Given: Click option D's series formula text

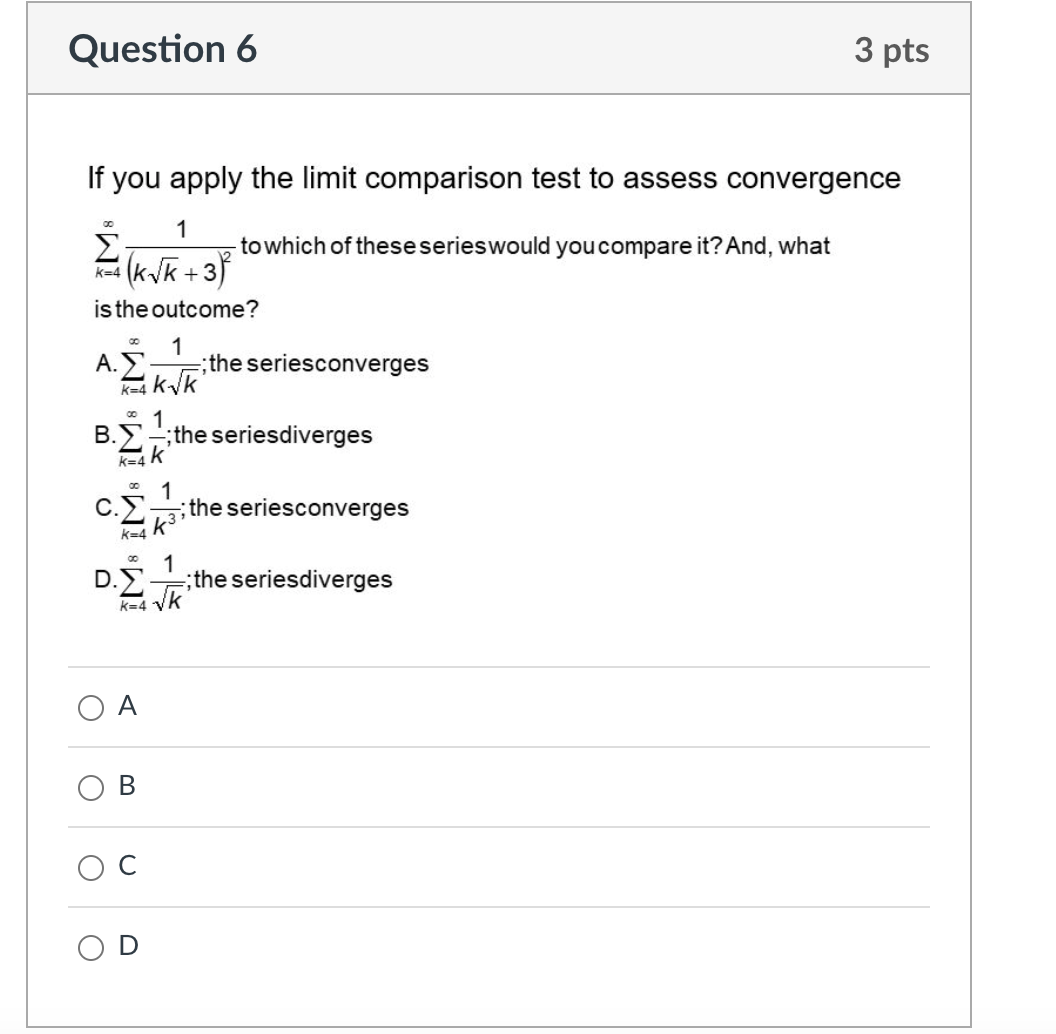Looking at the screenshot, I should [x=240, y=578].
